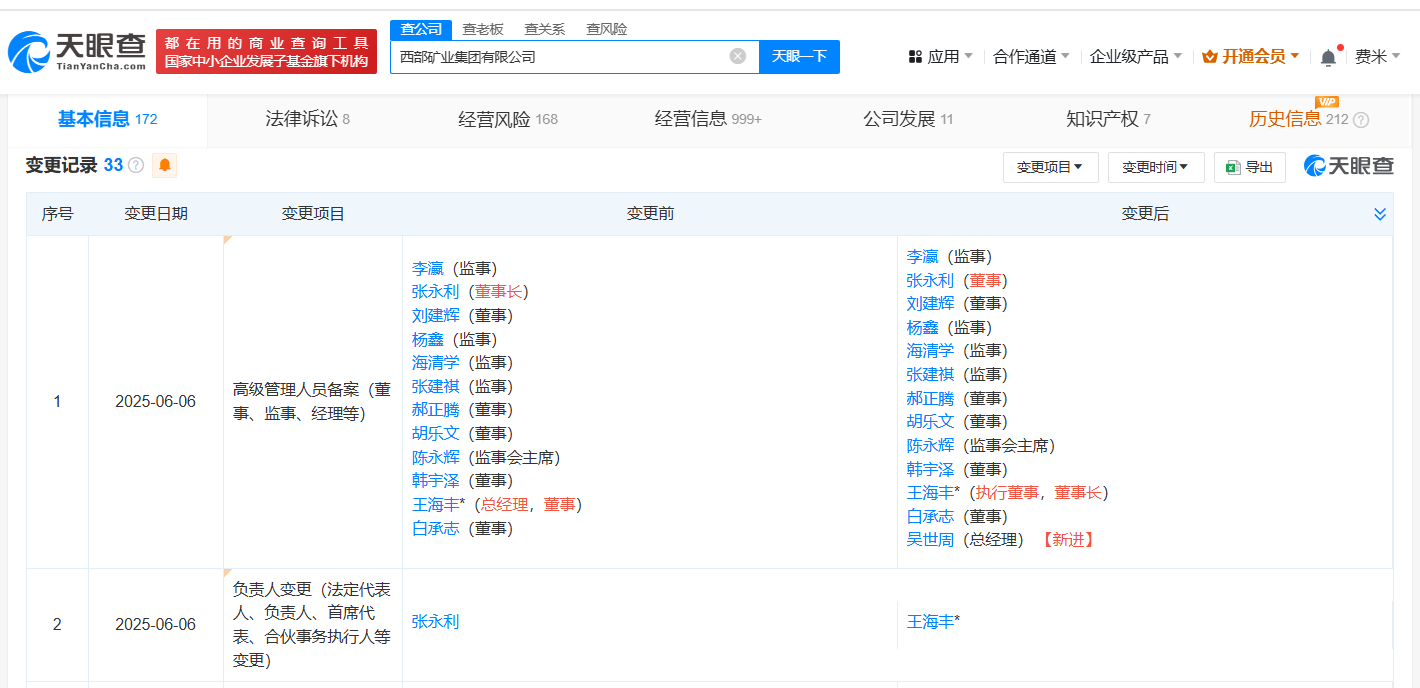Open 王海丰 (执行董事, 董事长) in 变更后
Image resolution: width=1420 pixels, height=688 pixels.
(931, 492)
